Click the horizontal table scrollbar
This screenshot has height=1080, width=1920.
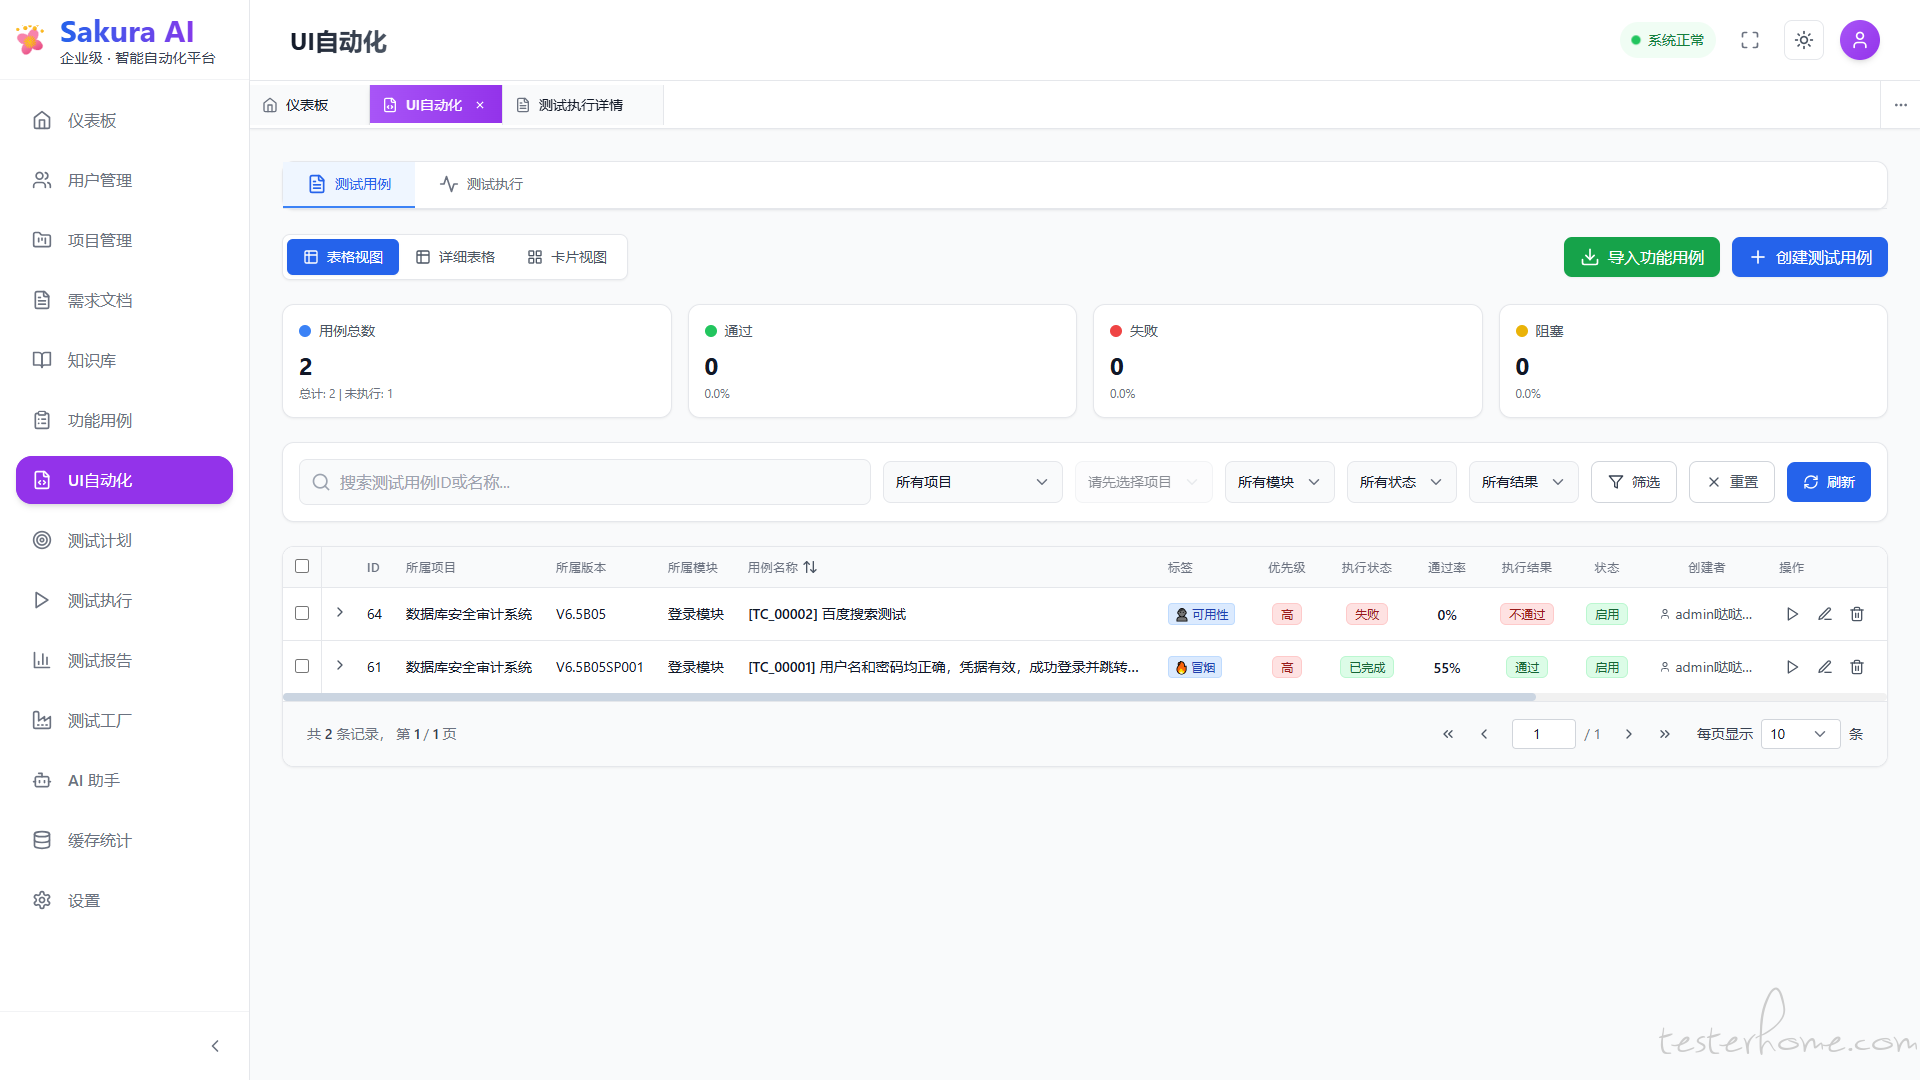click(x=908, y=697)
